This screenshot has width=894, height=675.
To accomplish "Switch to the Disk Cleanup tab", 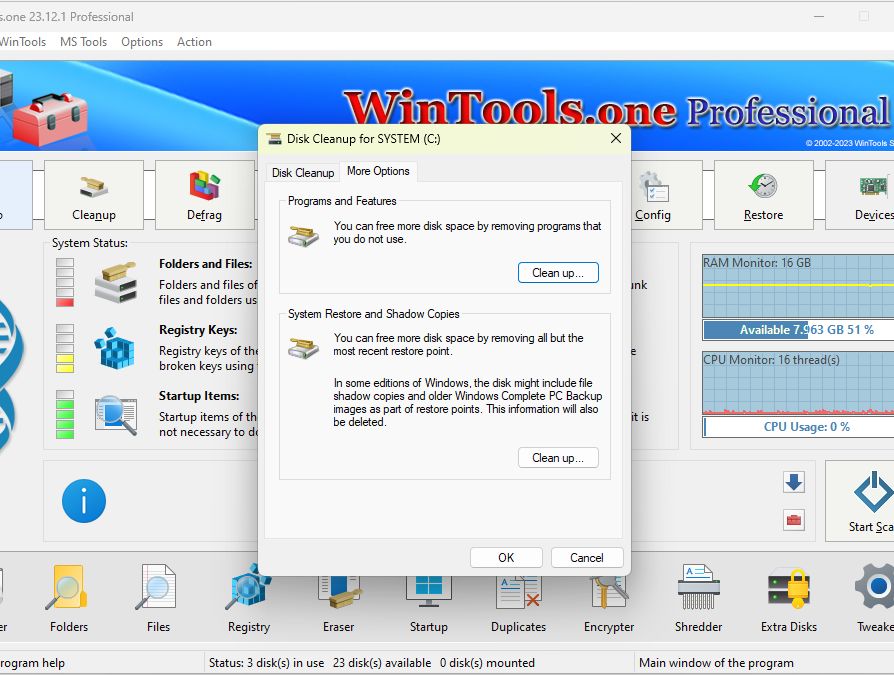I will (x=303, y=173).
